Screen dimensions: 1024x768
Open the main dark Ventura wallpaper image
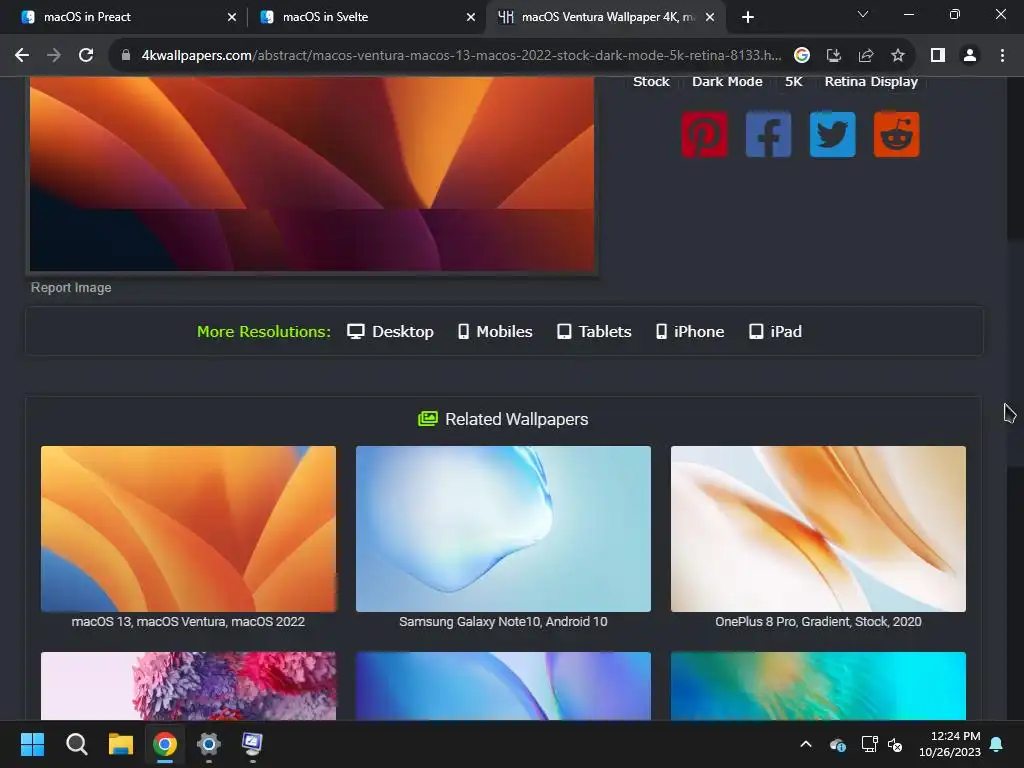pos(312,174)
